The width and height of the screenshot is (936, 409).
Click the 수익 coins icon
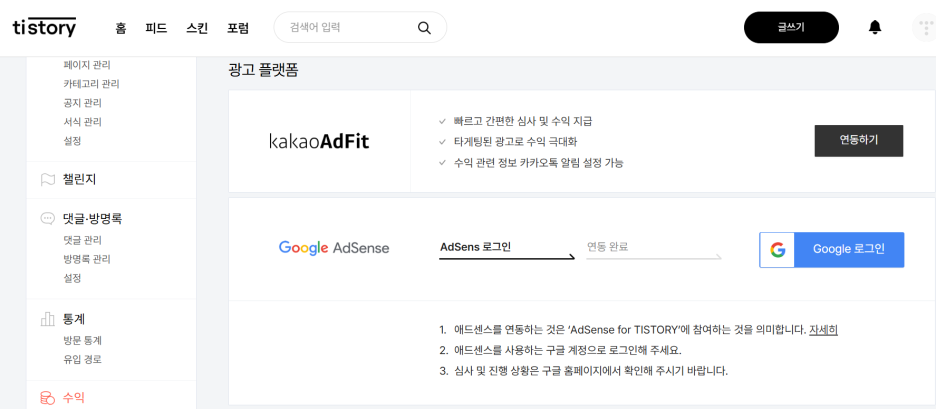[x=48, y=397]
